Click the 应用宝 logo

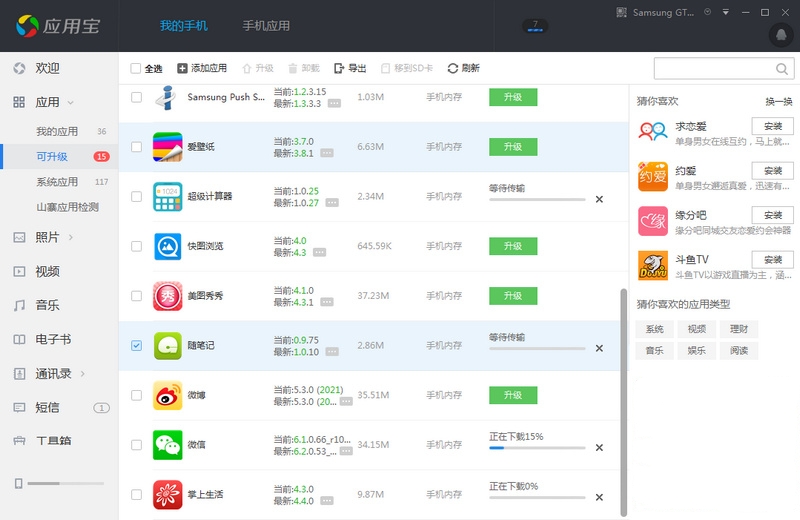click(58, 26)
